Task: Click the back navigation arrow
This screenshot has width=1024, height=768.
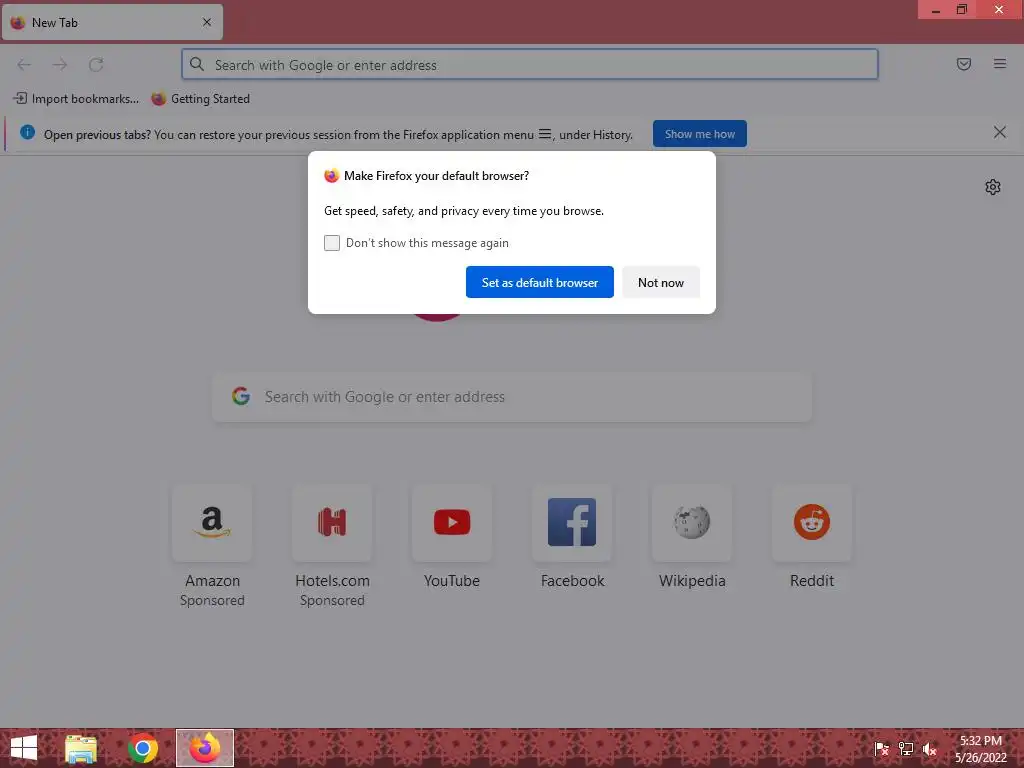Action: (24, 65)
